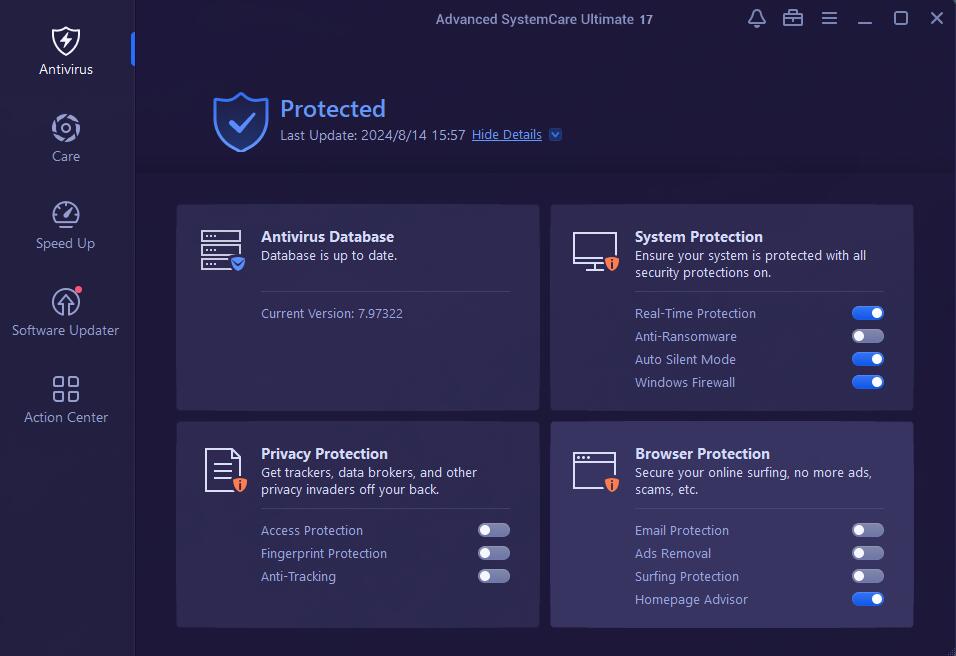This screenshot has height=656, width=956.
Task: Click the Last Update timestamp text
Action: 373,135
